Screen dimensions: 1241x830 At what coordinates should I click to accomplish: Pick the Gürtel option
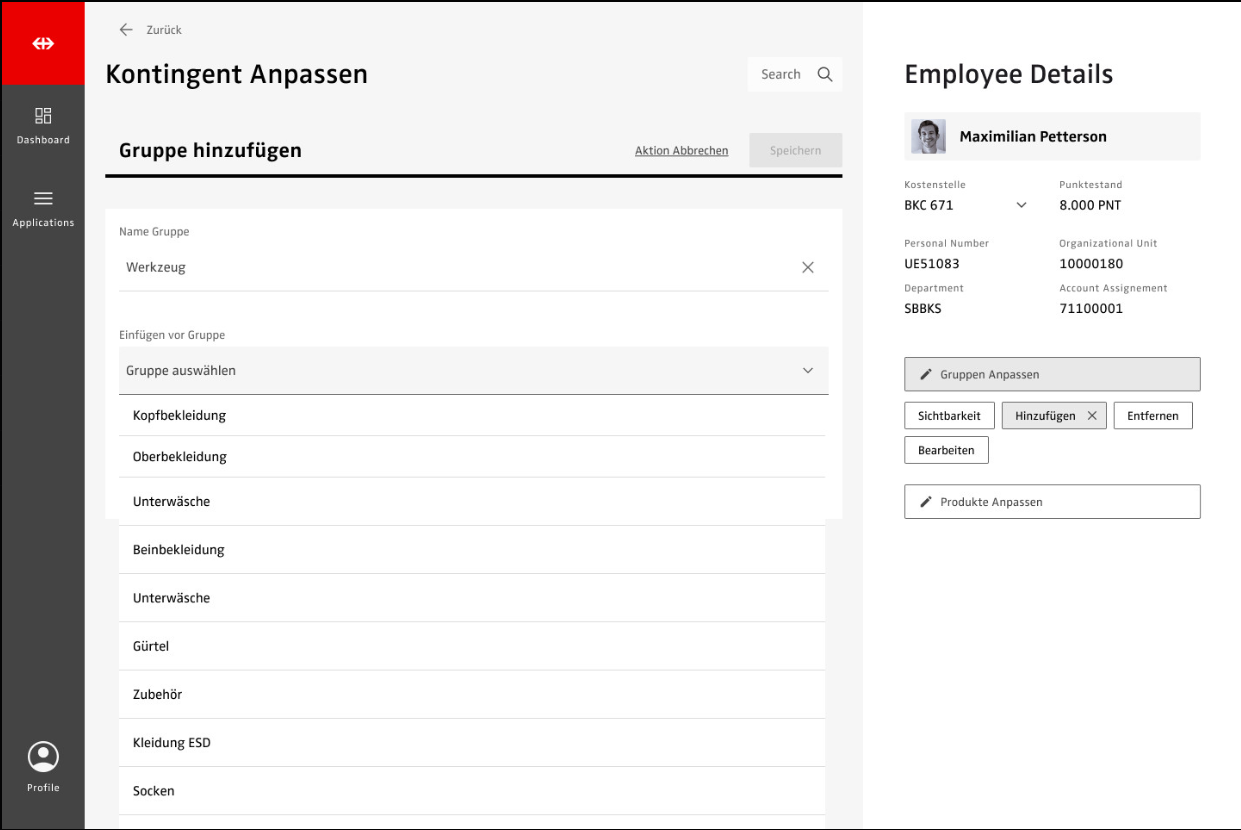(151, 646)
